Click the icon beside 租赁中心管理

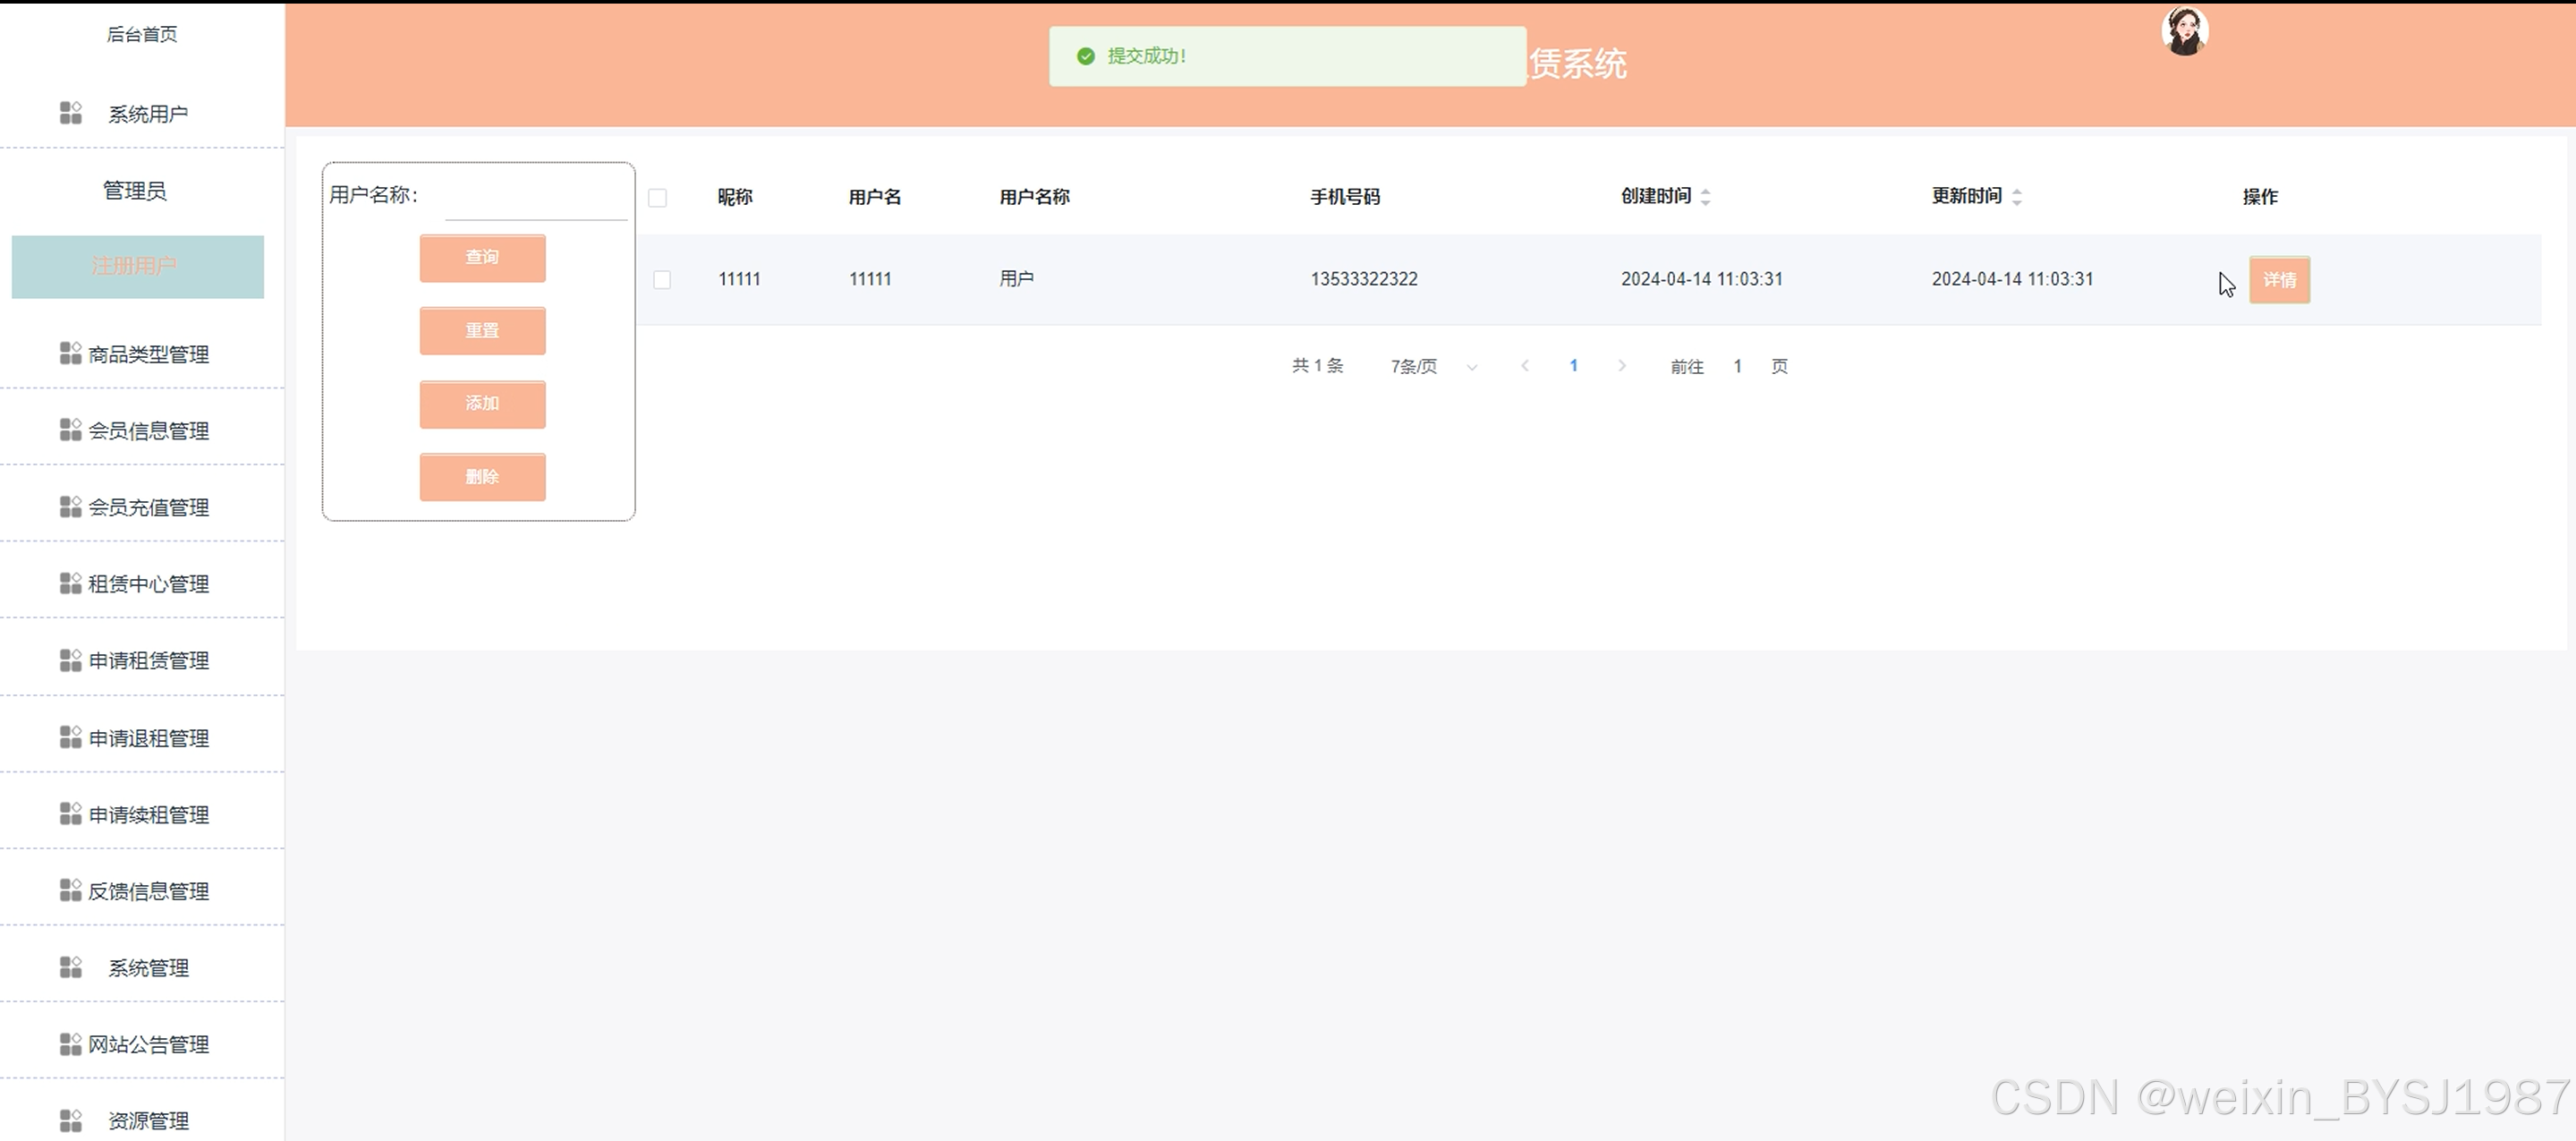[x=70, y=583]
